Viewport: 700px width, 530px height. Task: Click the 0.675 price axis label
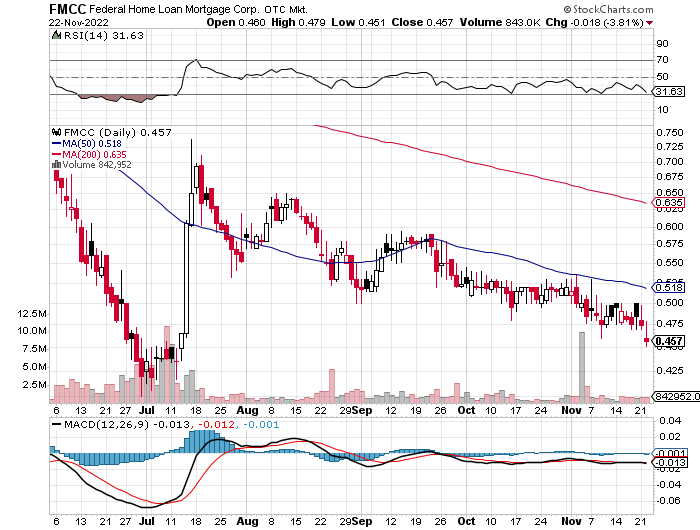click(670, 177)
